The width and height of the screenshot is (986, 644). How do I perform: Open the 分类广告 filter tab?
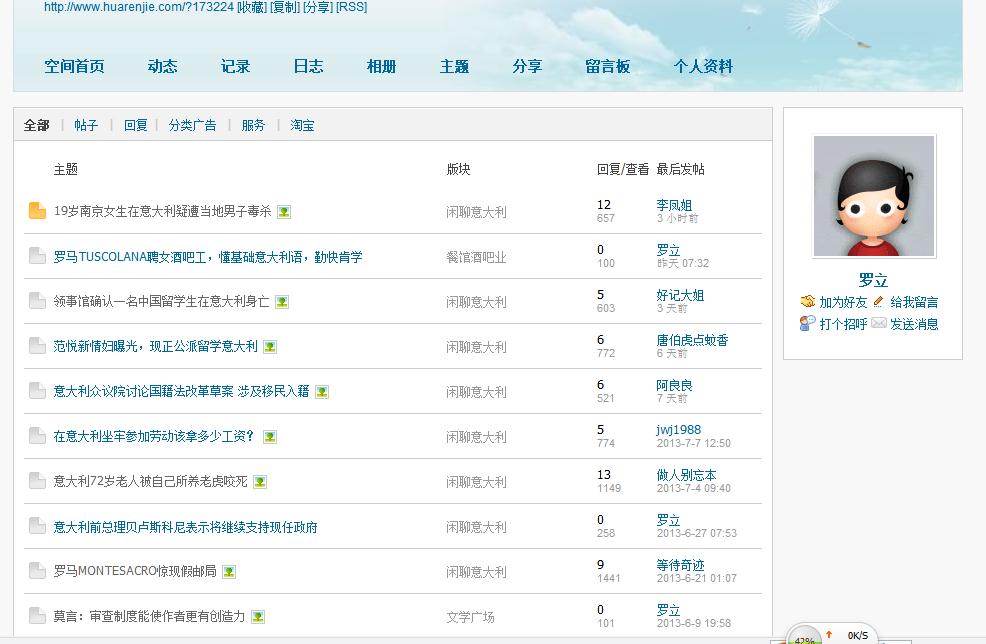193,125
